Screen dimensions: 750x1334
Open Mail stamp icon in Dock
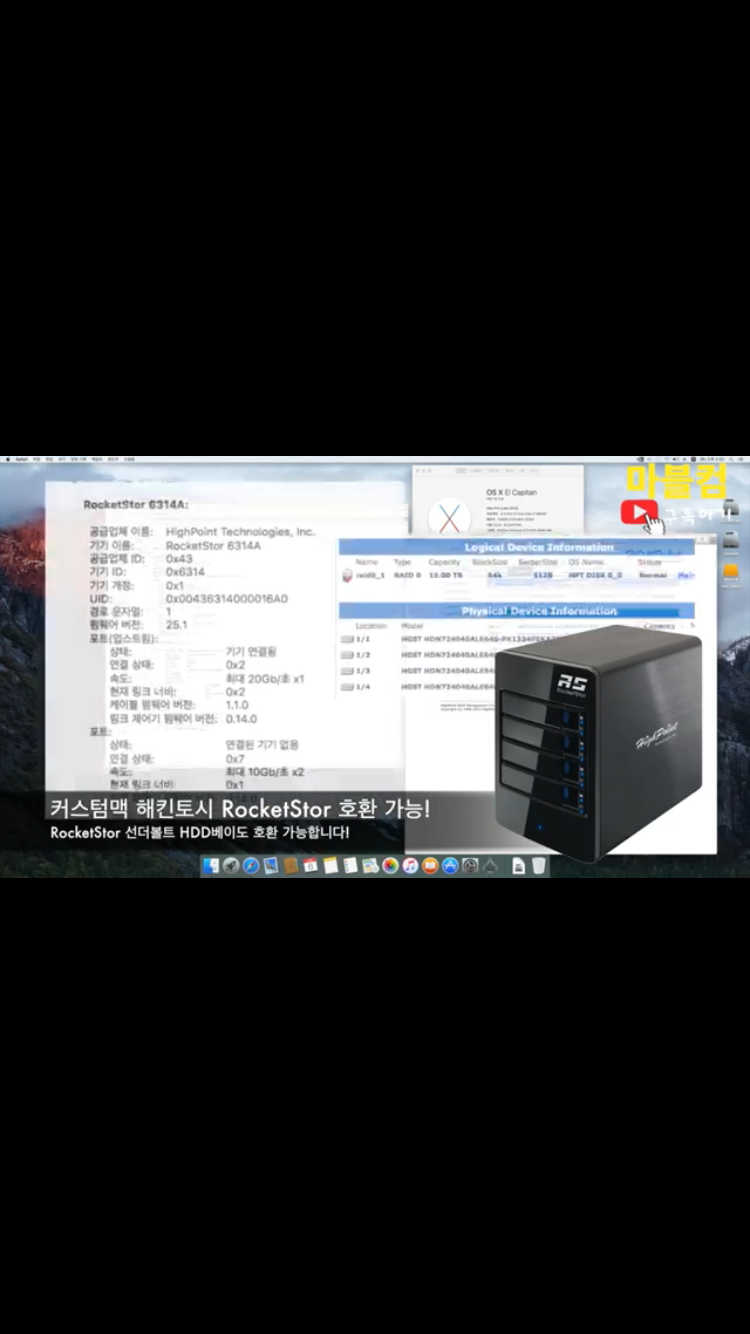[x=270, y=866]
